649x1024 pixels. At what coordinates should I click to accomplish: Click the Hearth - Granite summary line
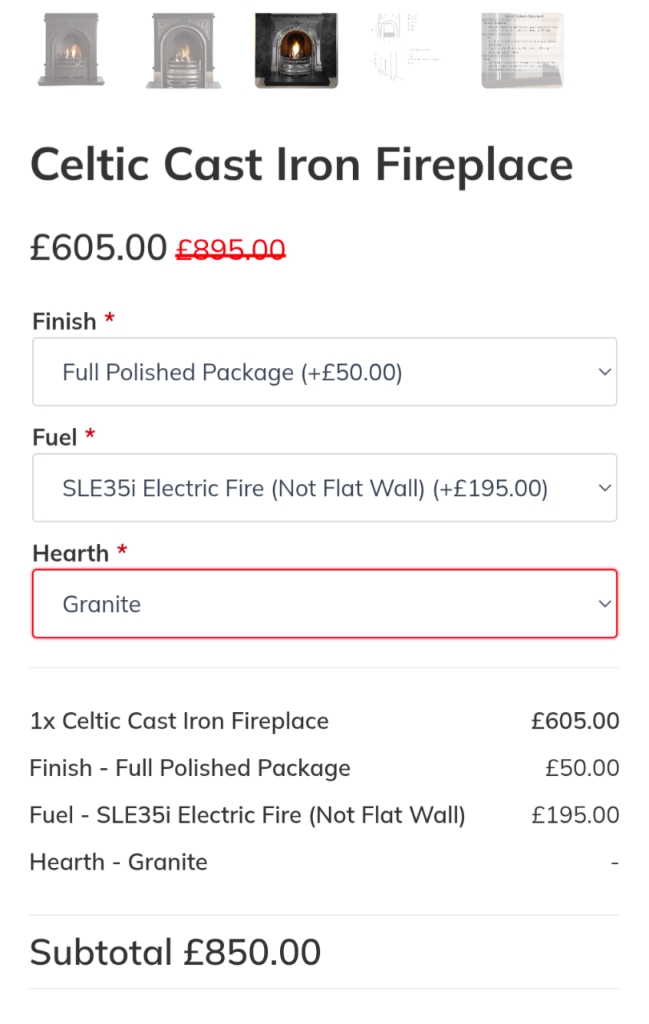(119, 862)
